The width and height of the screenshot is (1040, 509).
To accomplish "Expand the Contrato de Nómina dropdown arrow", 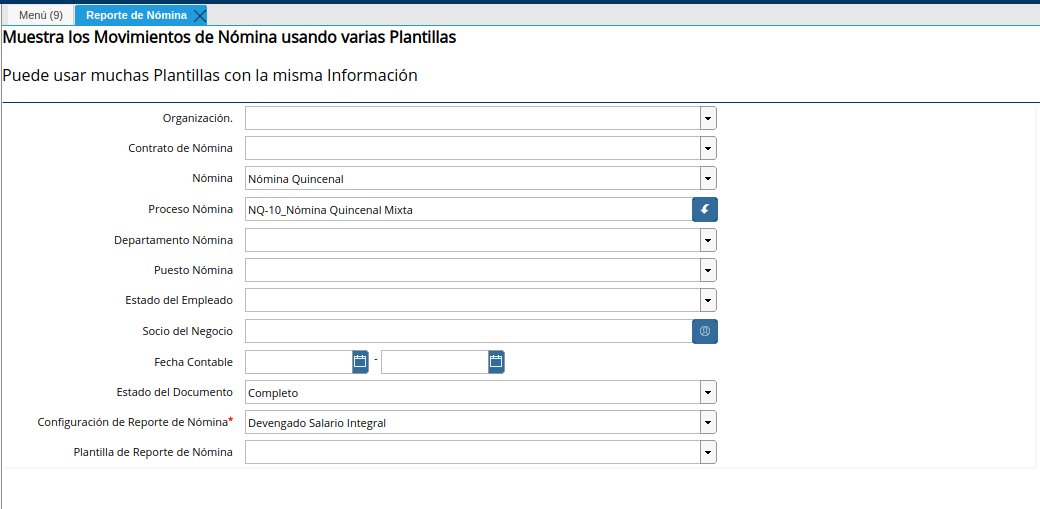I will point(708,148).
